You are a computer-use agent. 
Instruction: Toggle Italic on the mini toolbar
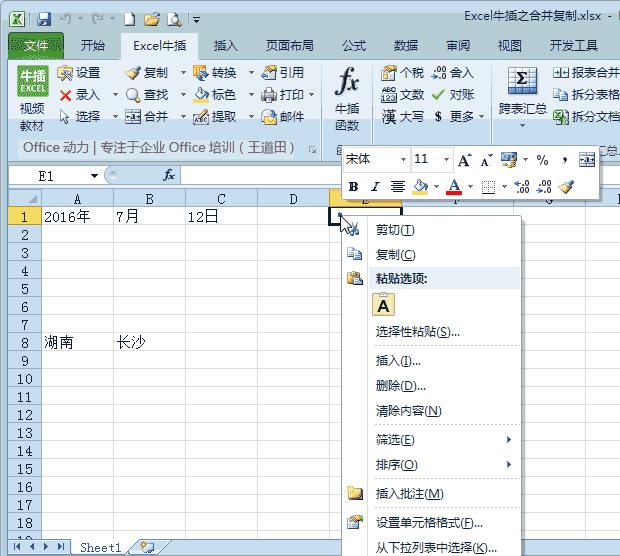coord(375,186)
